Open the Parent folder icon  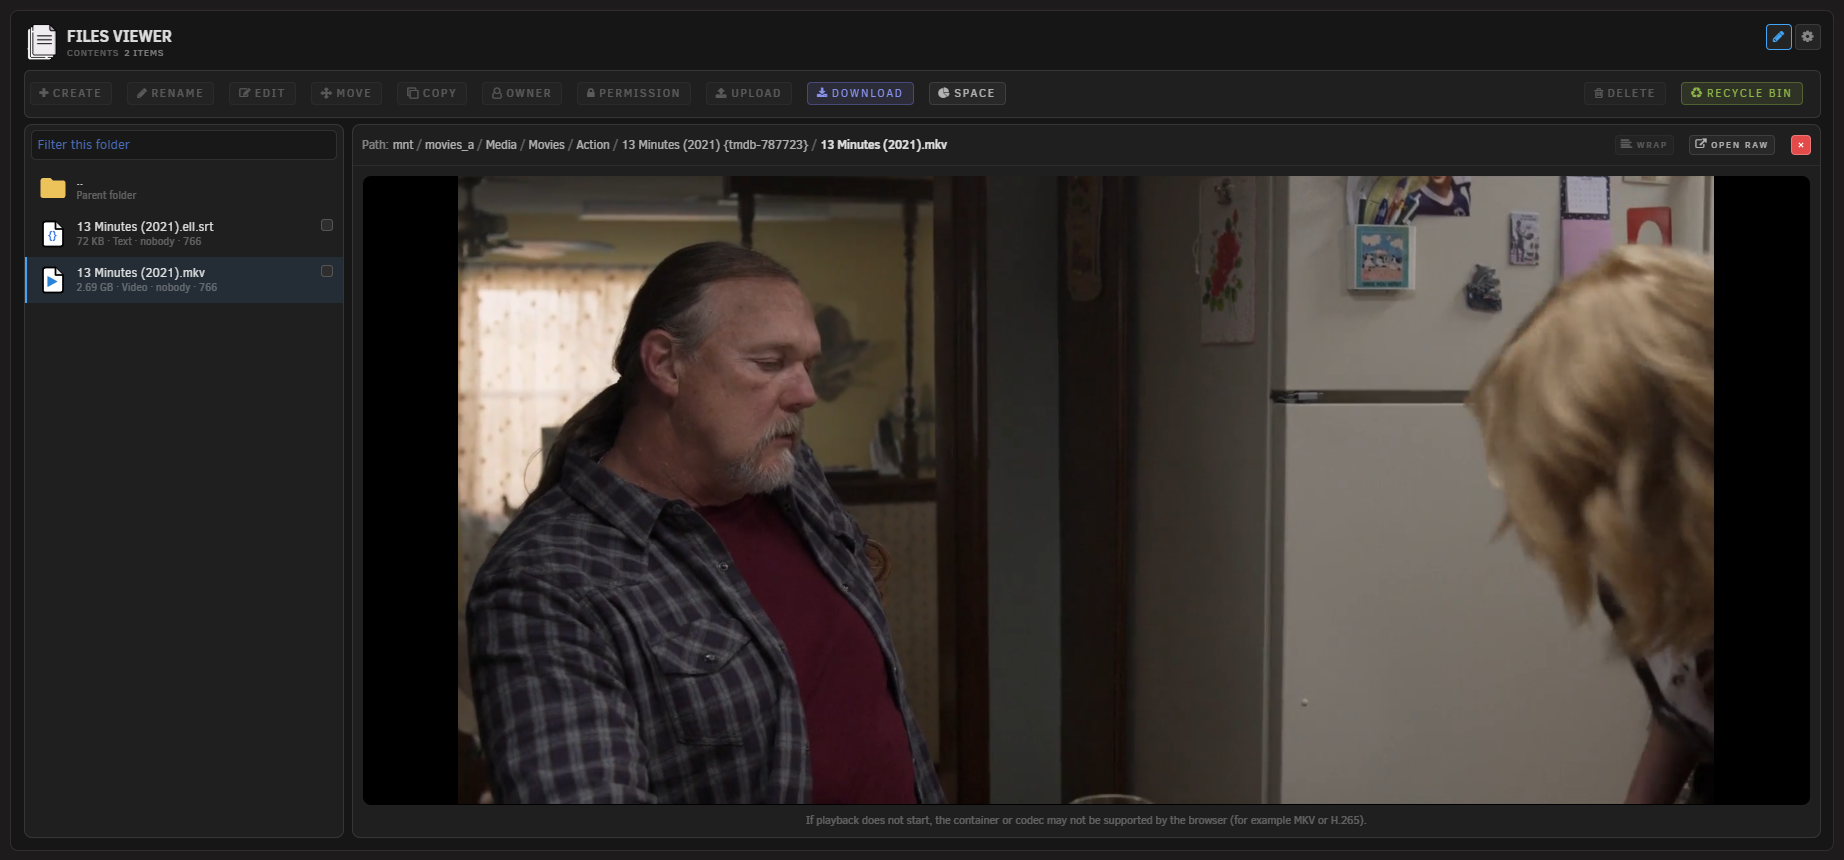[x=53, y=188]
